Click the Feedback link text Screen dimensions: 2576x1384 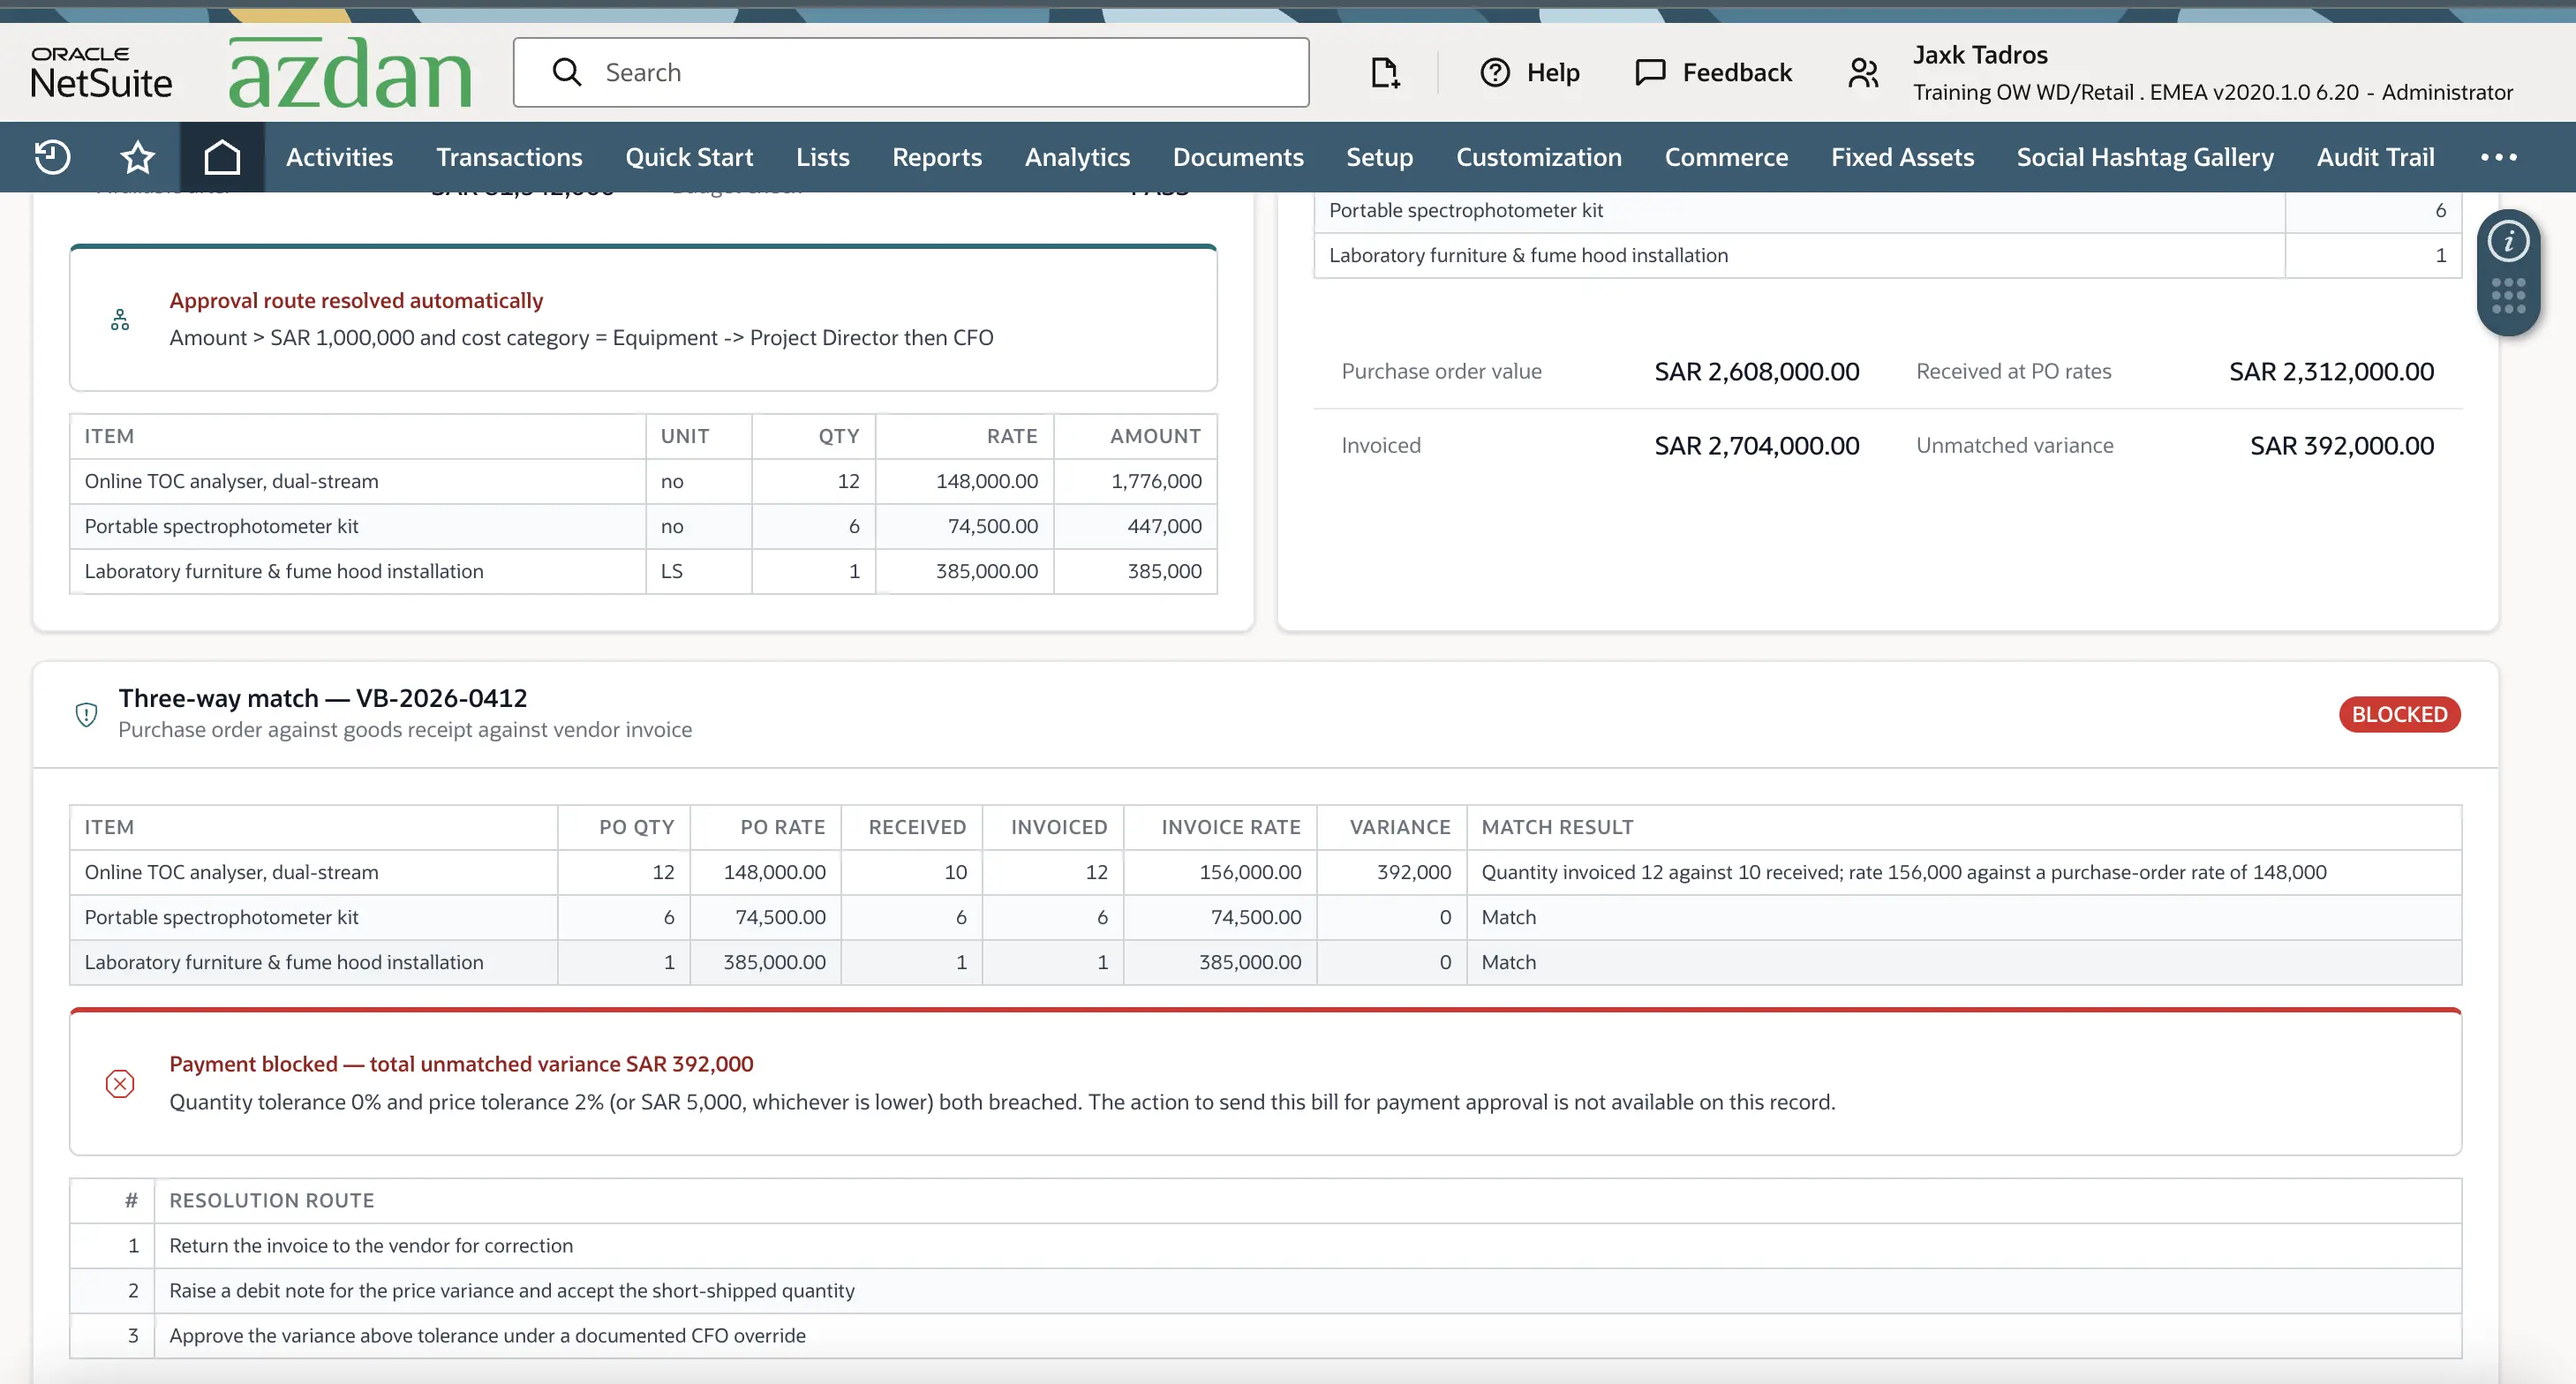point(1737,72)
